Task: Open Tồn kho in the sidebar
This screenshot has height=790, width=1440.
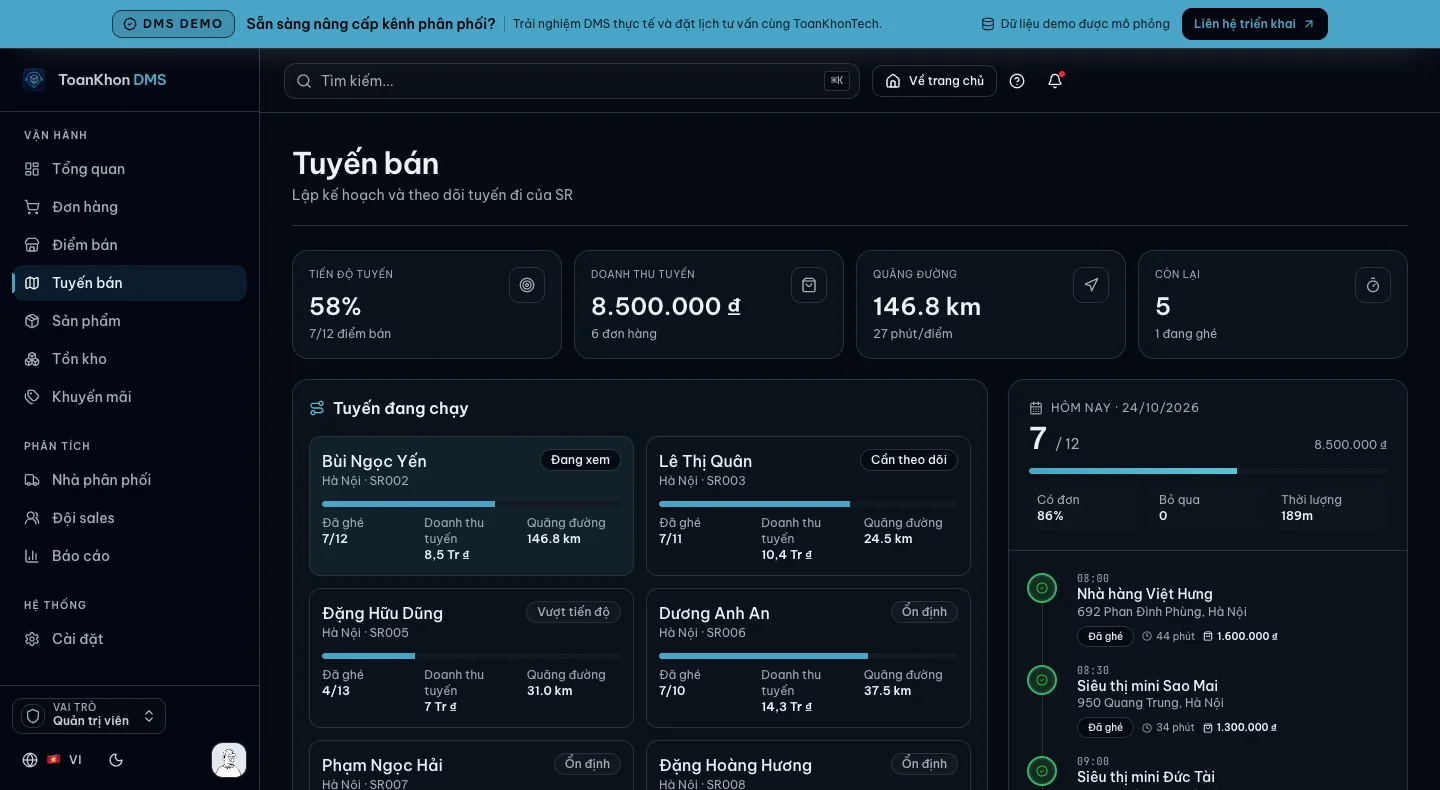Action: [129, 359]
